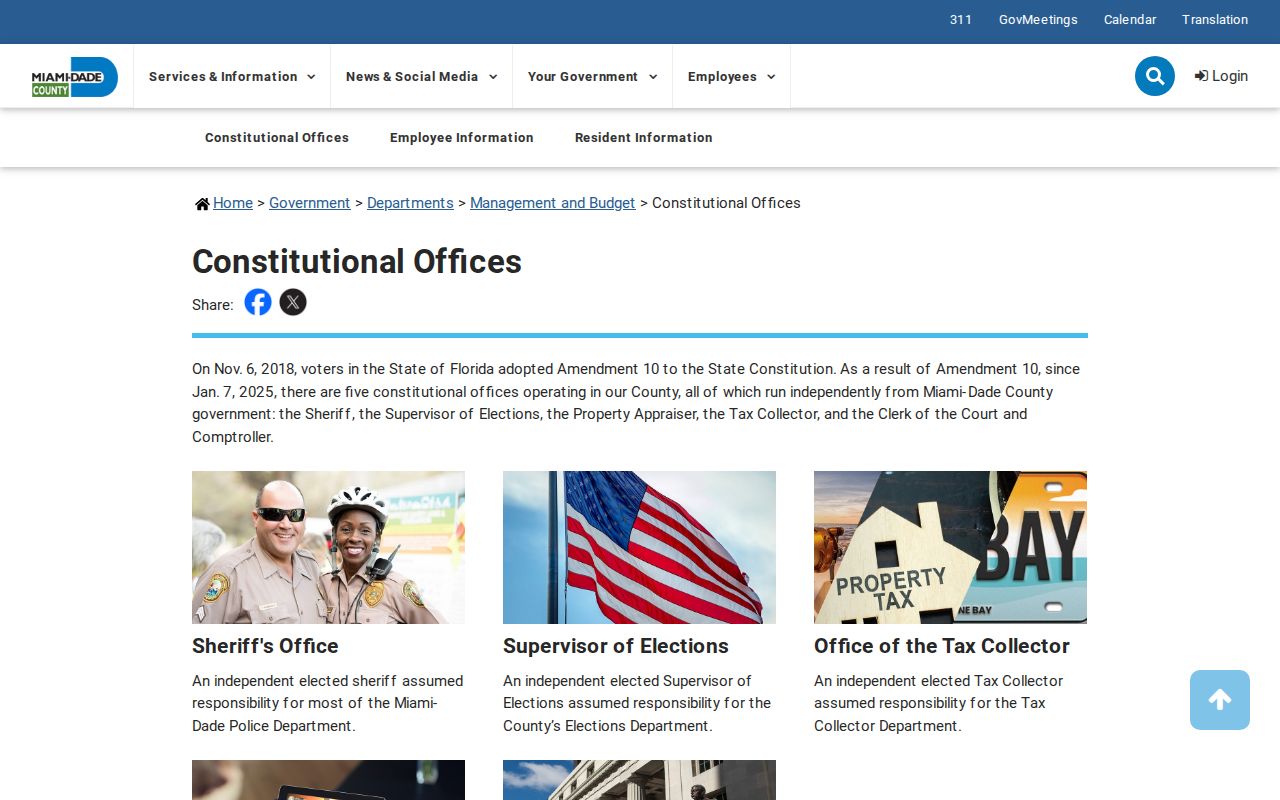Click the courthouse building image
Screen dimensions: 1280x800
[639, 780]
